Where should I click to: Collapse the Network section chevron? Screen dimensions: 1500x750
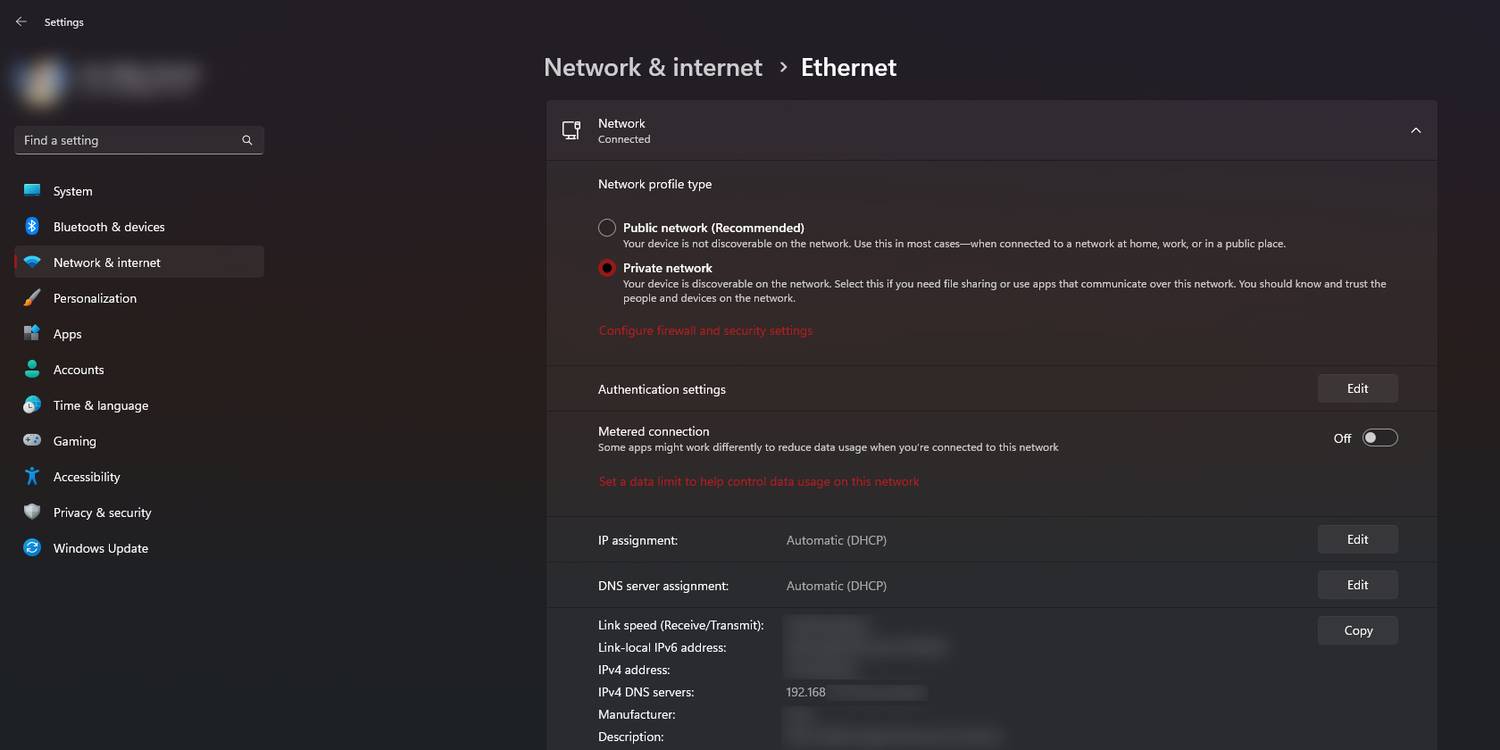pos(1415,130)
